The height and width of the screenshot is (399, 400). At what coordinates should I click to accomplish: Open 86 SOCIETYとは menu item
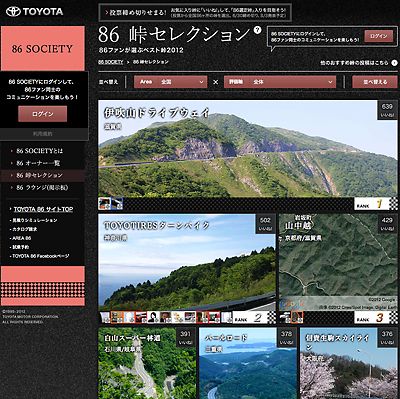pyautogui.click(x=40, y=151)
